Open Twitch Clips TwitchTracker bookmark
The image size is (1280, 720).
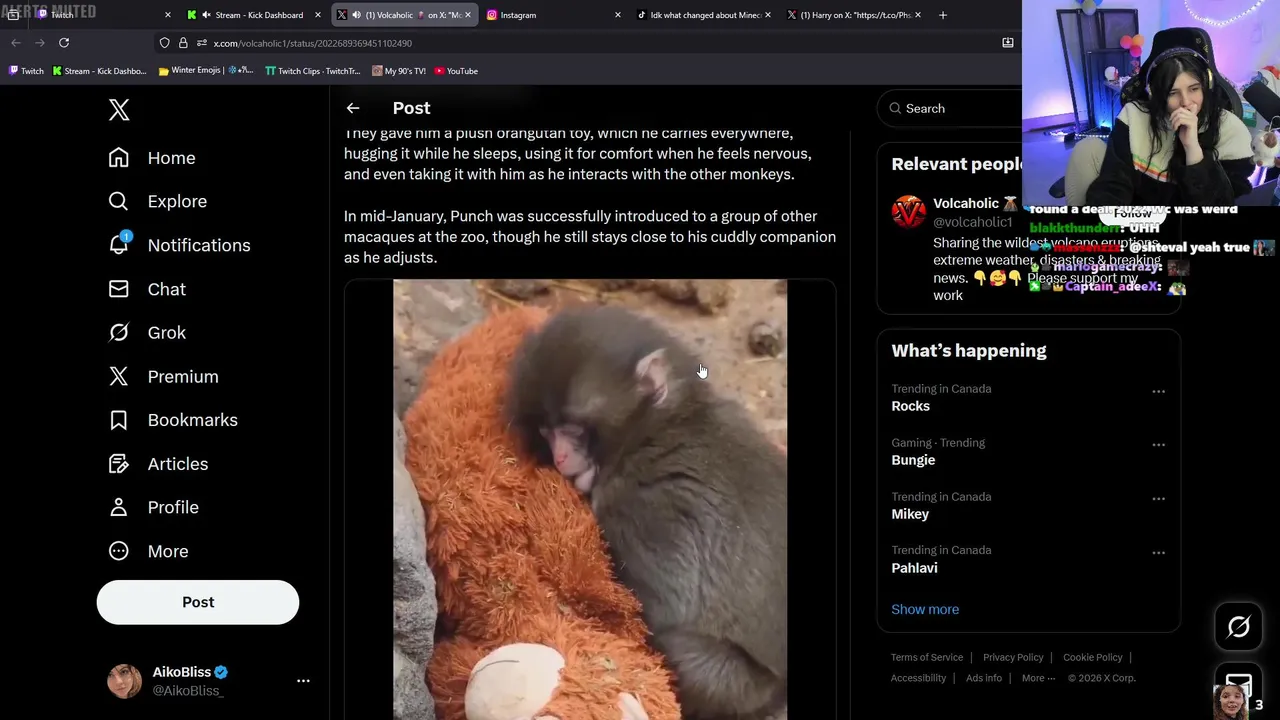[312, 71]
